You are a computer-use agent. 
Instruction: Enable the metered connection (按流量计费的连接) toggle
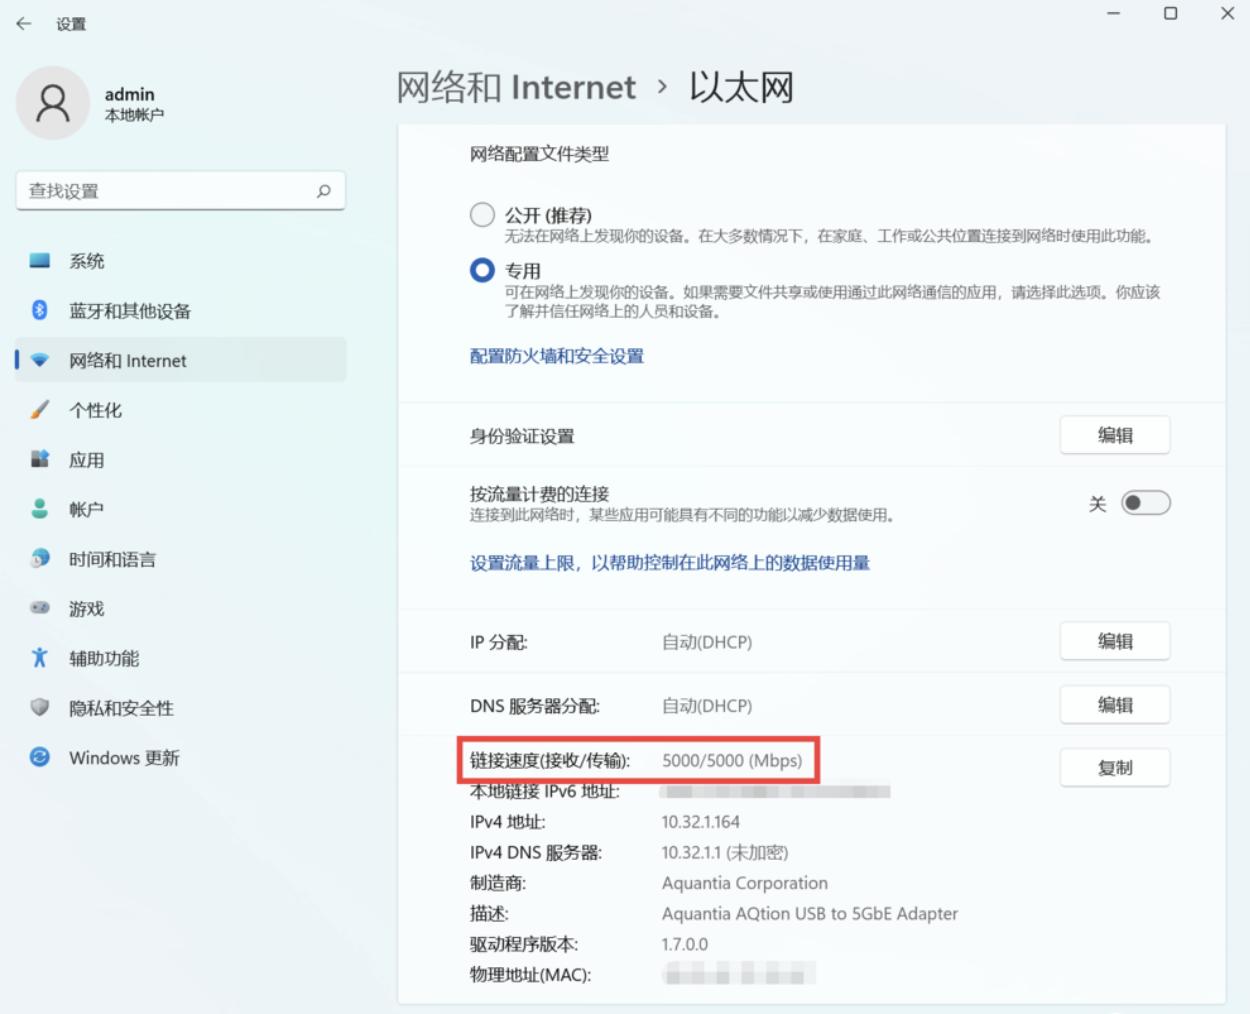[1146, 503]
